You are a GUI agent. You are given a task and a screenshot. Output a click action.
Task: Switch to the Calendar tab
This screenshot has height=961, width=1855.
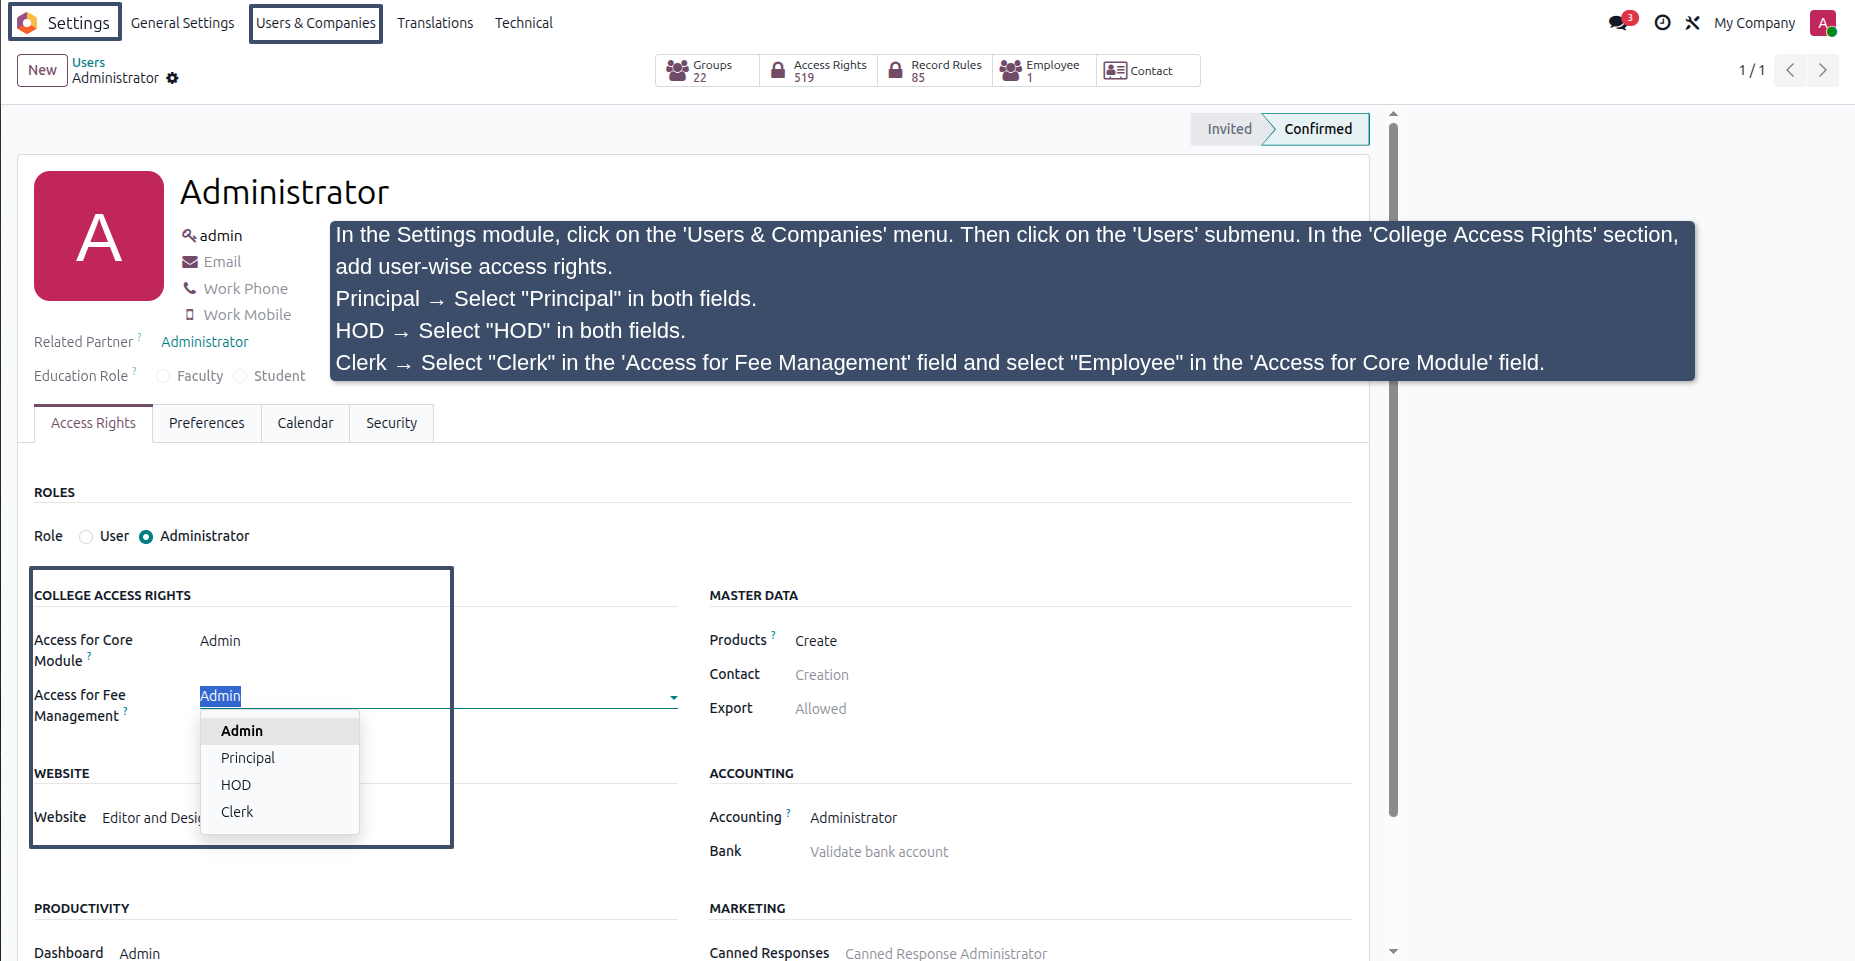coord(305,423)
